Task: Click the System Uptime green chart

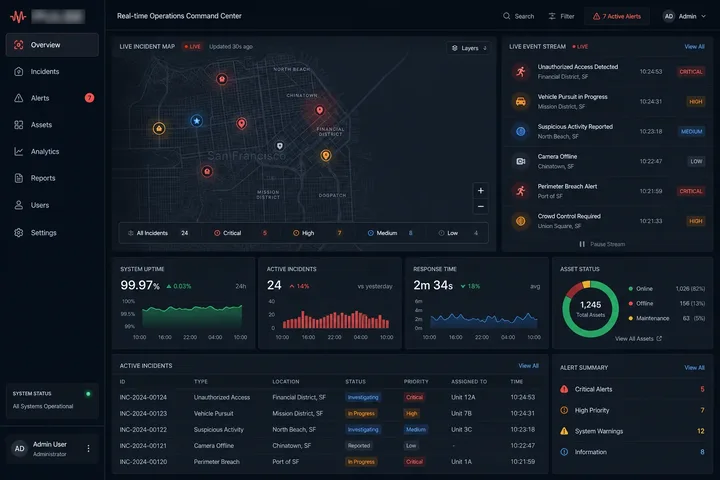Action: coord(192,316)
